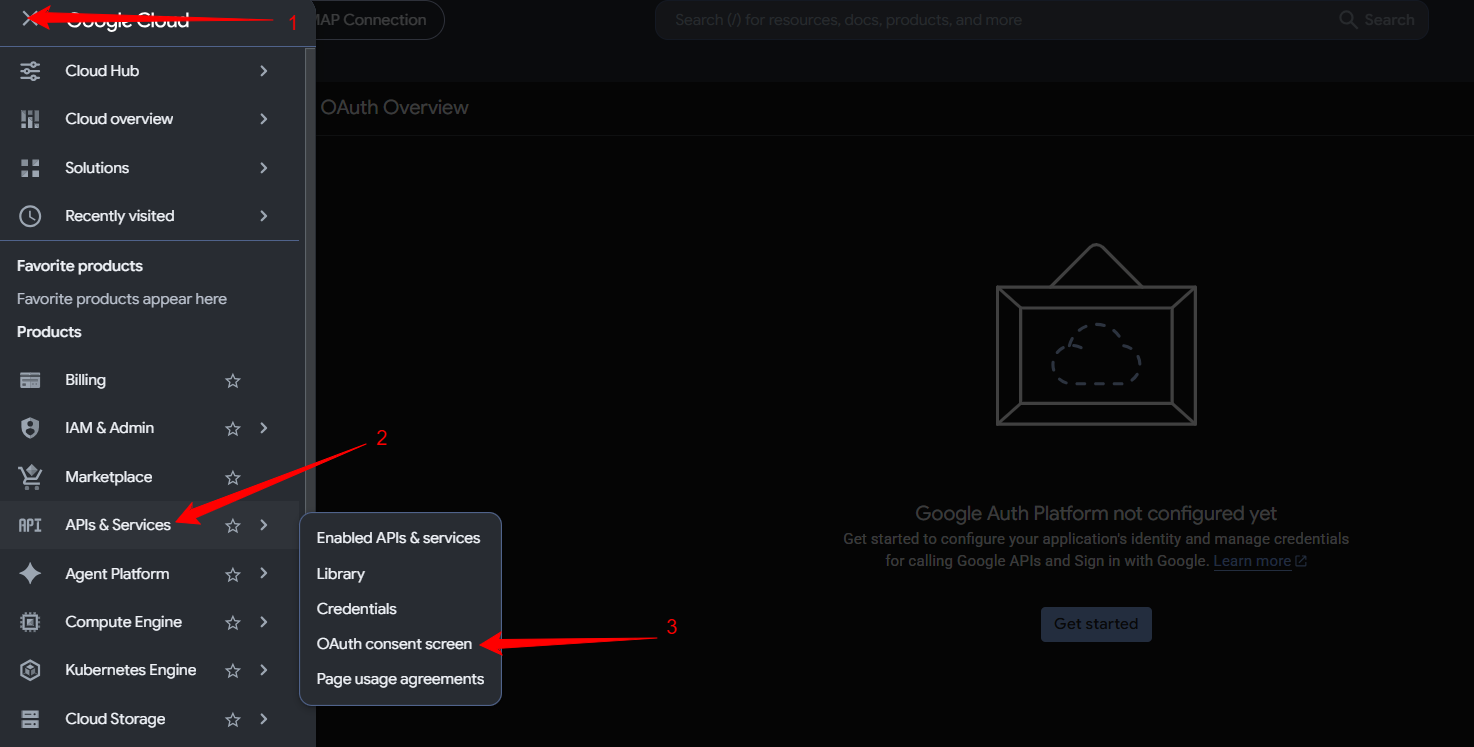
Task: Click the Products section heading
Action: click(49, 332)
